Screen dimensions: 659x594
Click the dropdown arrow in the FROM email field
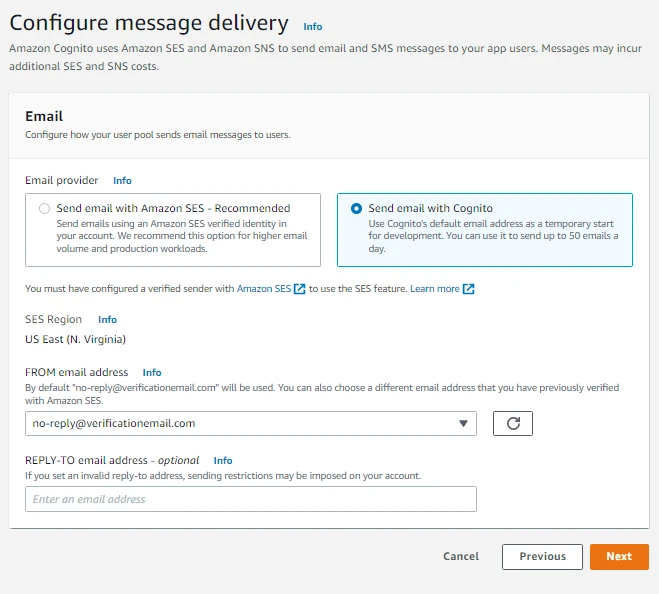click(x=463, y=423)
